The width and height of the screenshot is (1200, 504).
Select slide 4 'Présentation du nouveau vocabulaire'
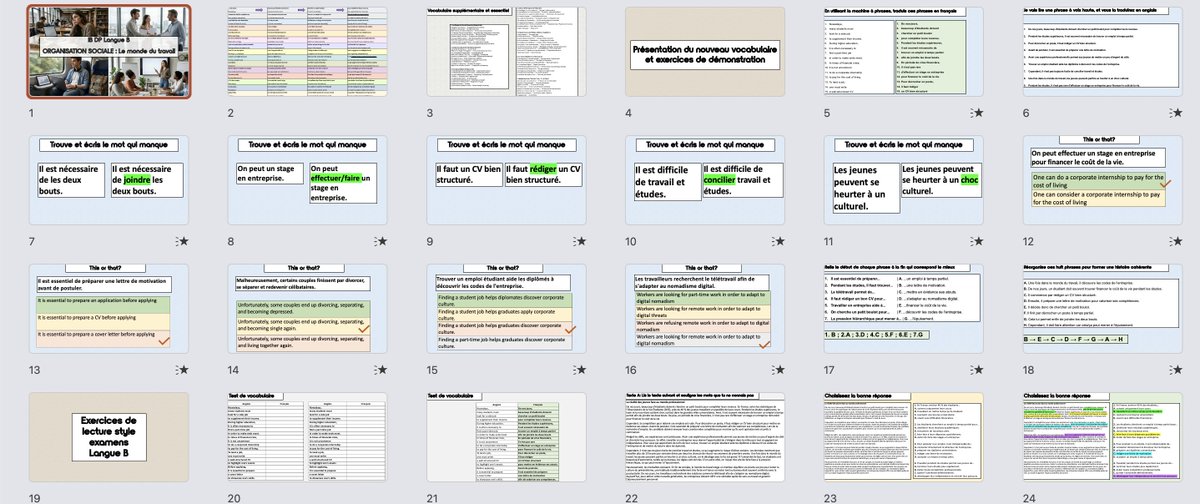706,52
